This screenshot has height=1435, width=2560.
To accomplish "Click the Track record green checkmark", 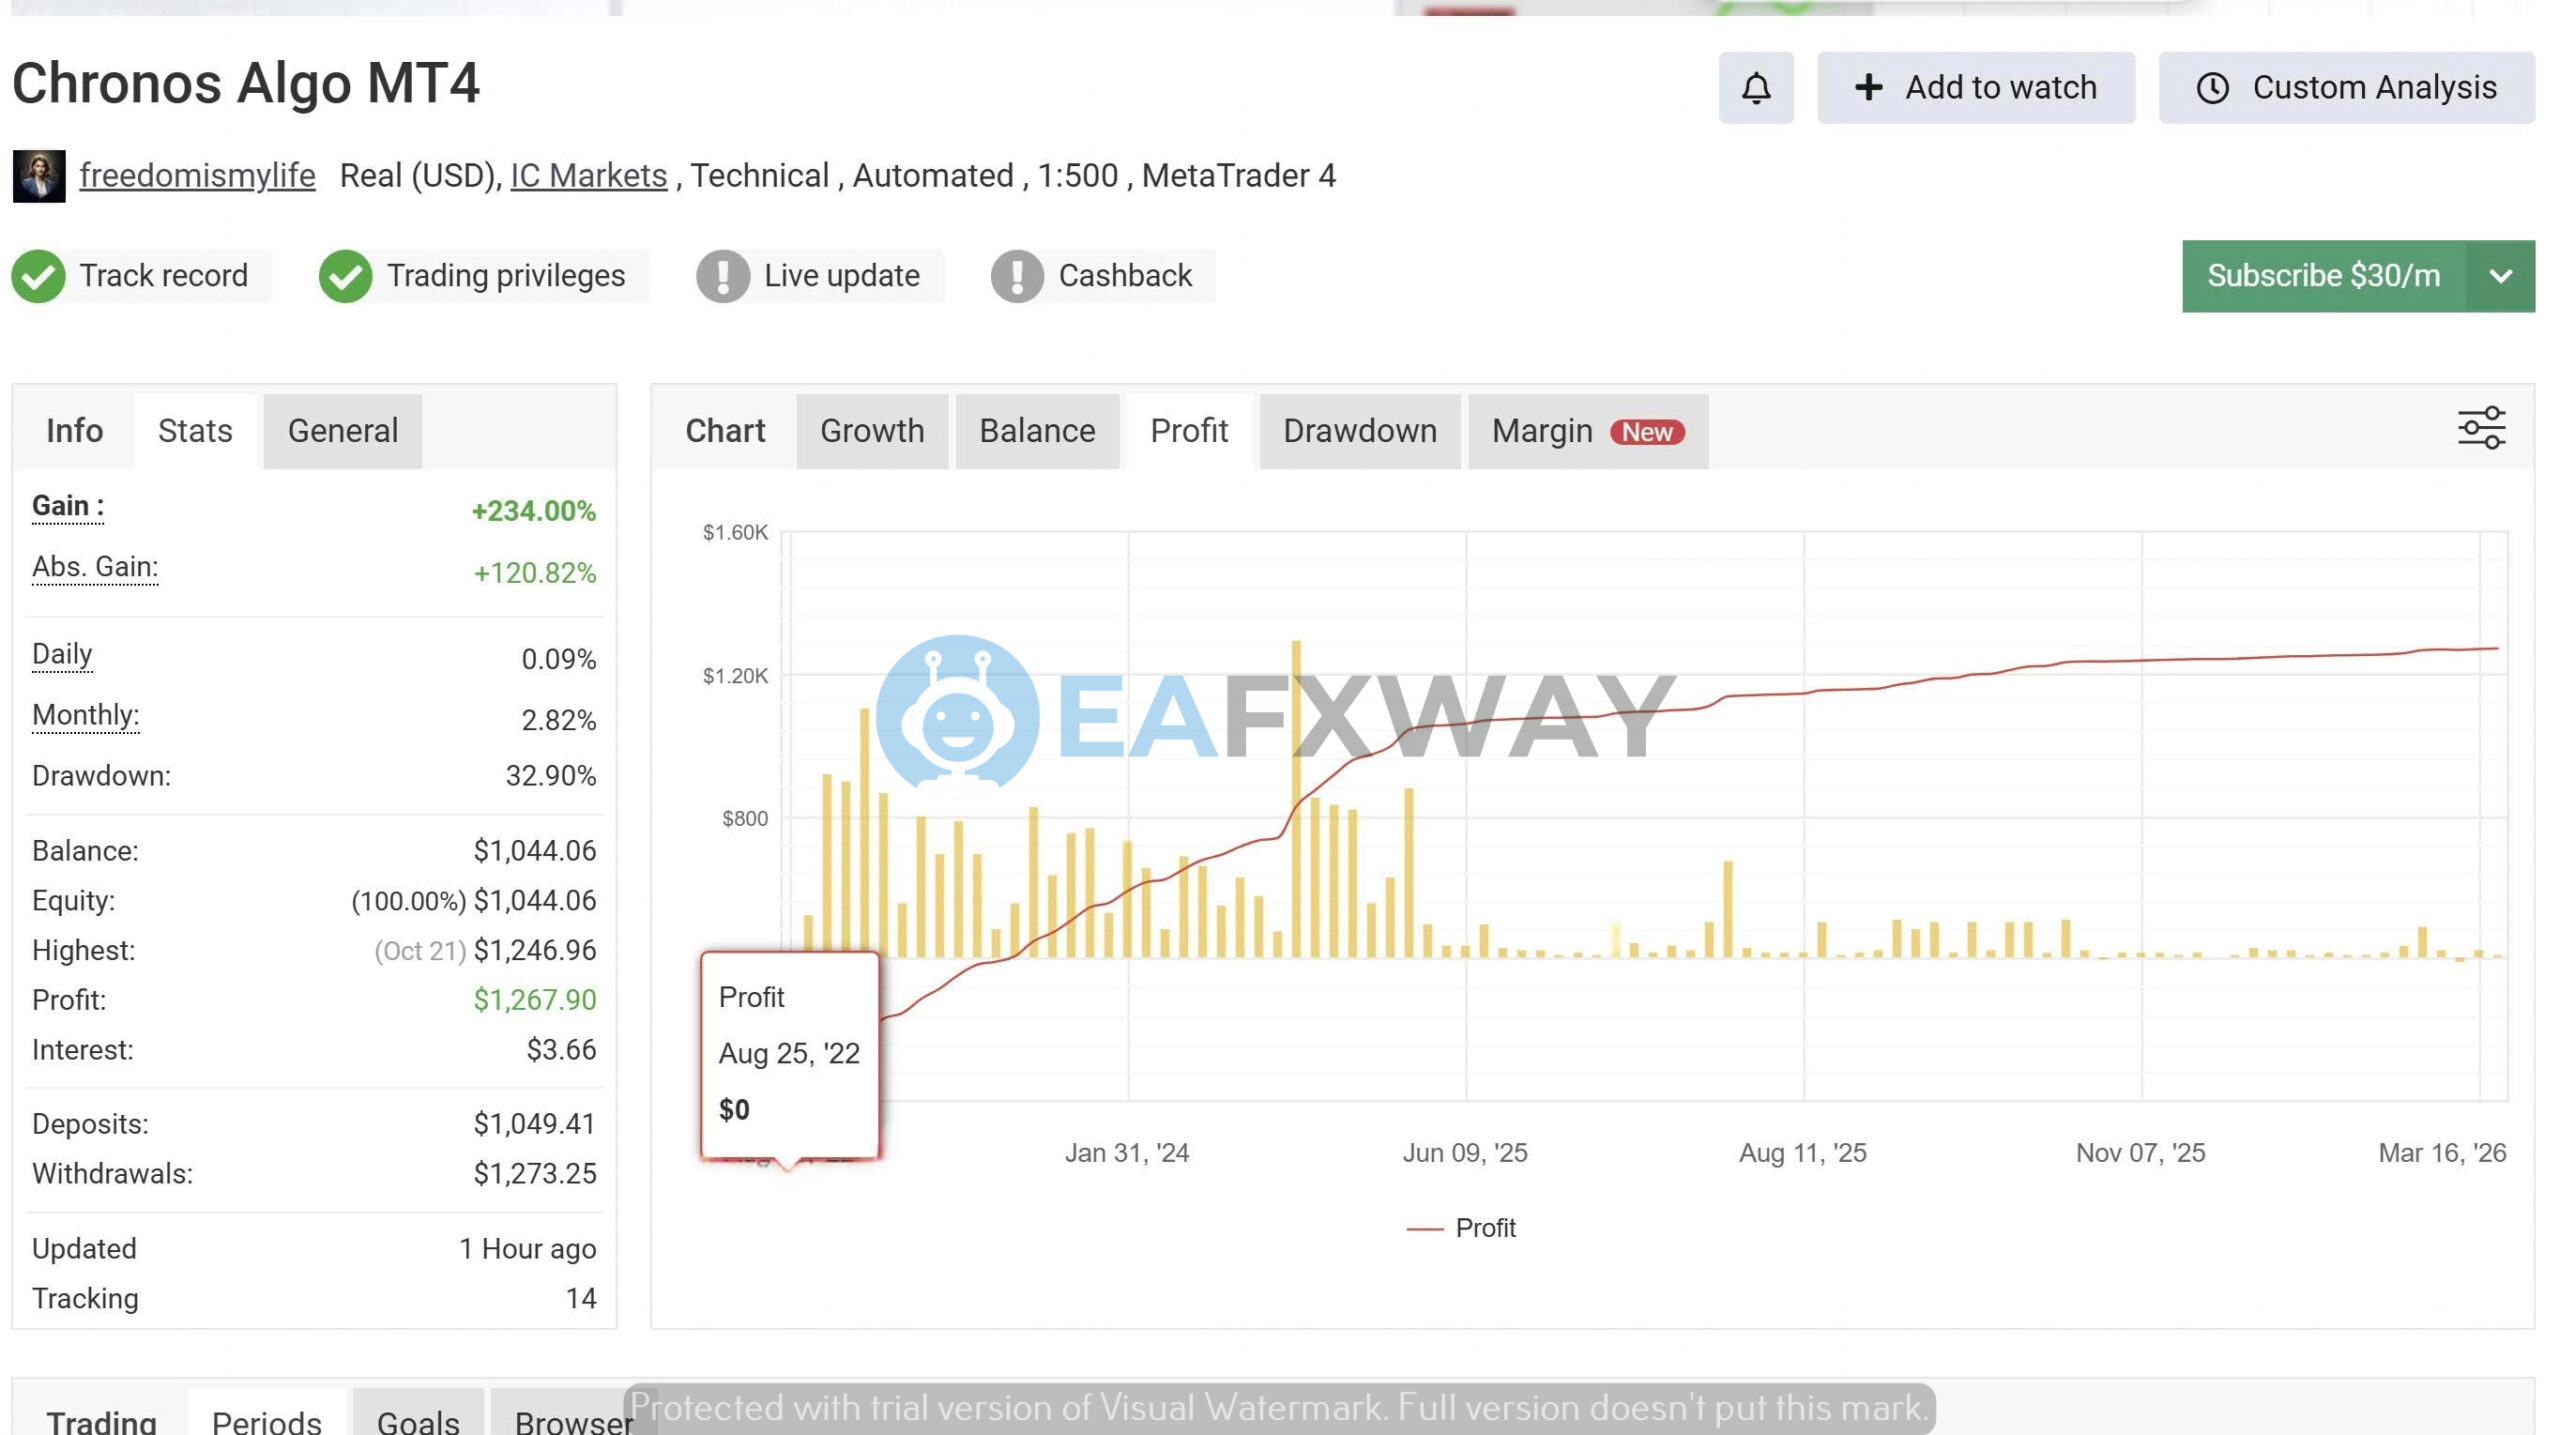I will [39, 276].
